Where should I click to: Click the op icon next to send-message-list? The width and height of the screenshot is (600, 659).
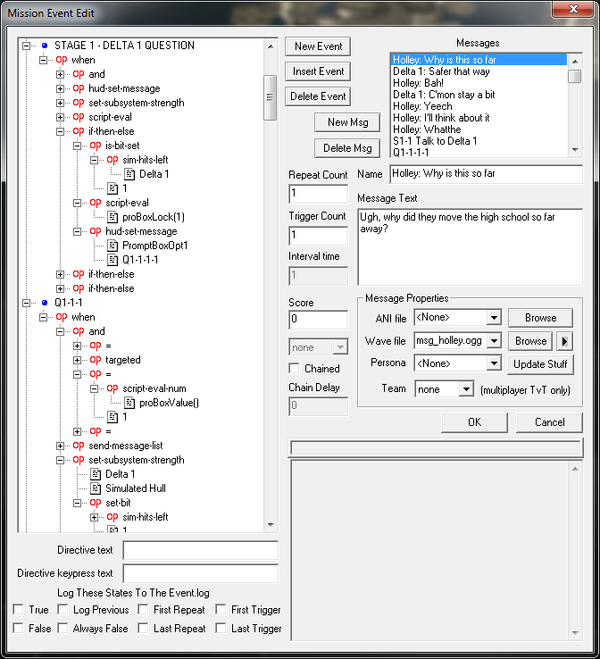click(78, 446)
